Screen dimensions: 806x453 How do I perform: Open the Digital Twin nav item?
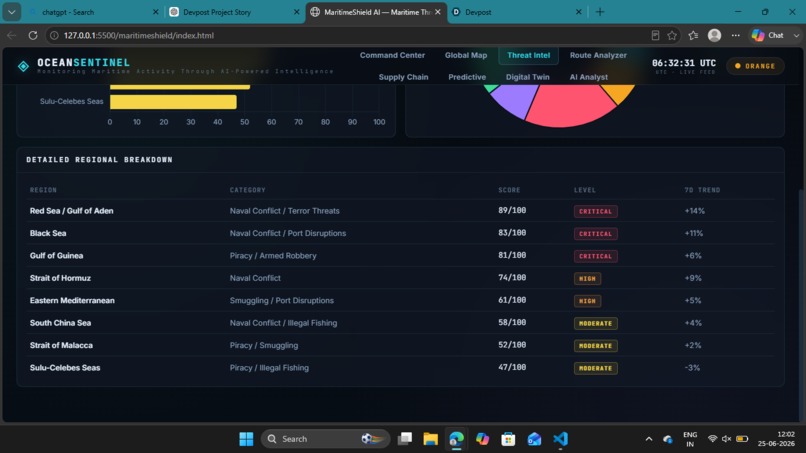[527, 77]
